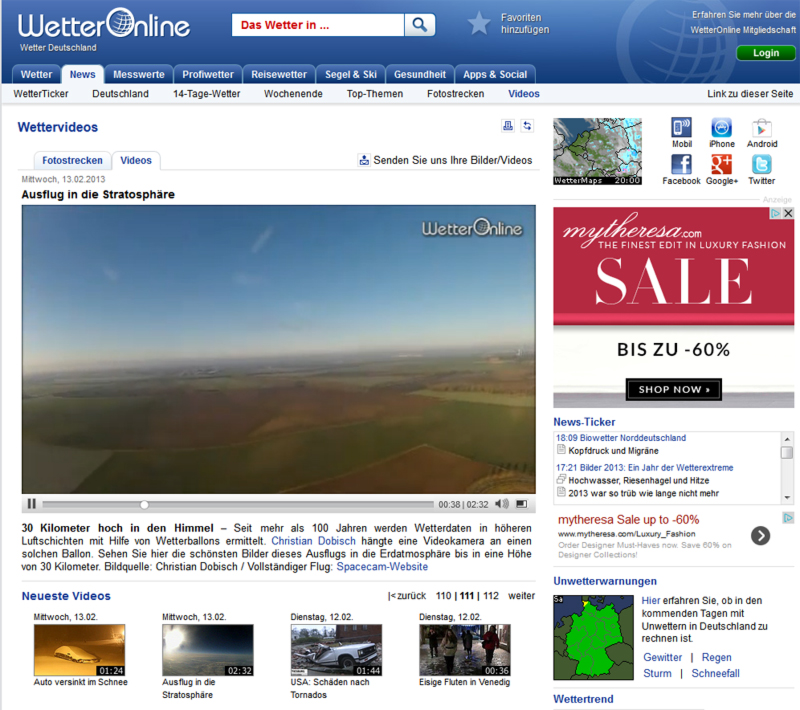Open Sturm warnings link
The height and width of the screenshot is (710, 800).
[x=657, y=673]
